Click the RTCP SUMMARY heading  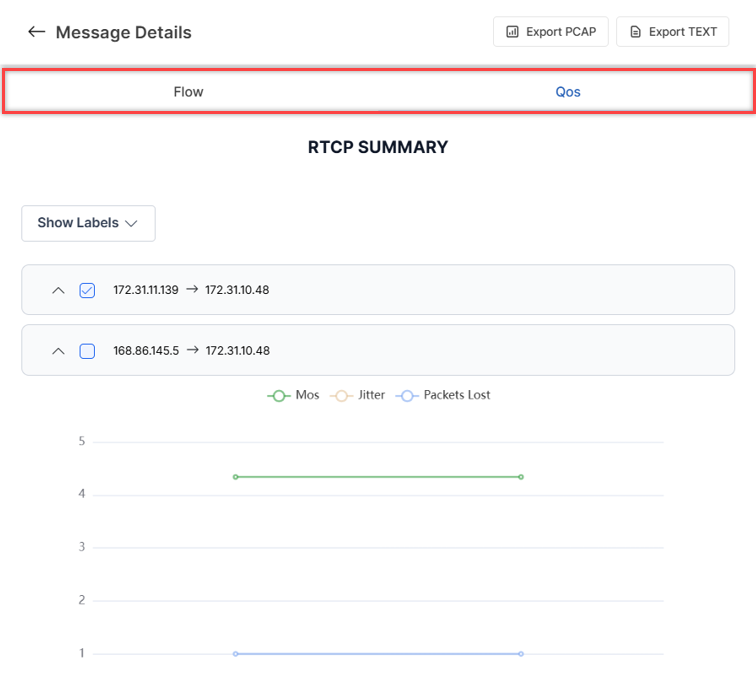(x=378, y=147)
